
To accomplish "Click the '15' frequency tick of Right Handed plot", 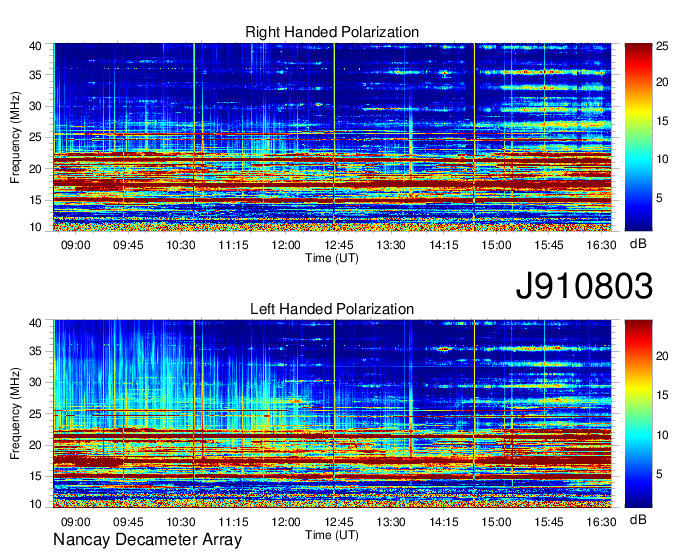I will 35,200.
